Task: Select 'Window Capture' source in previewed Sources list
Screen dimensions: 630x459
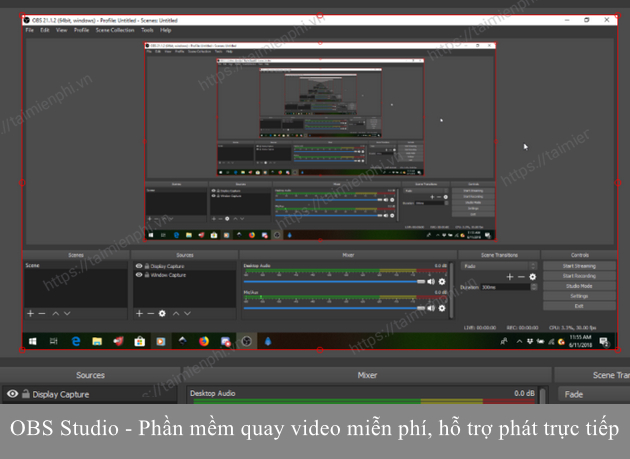Action: [185, 275]
